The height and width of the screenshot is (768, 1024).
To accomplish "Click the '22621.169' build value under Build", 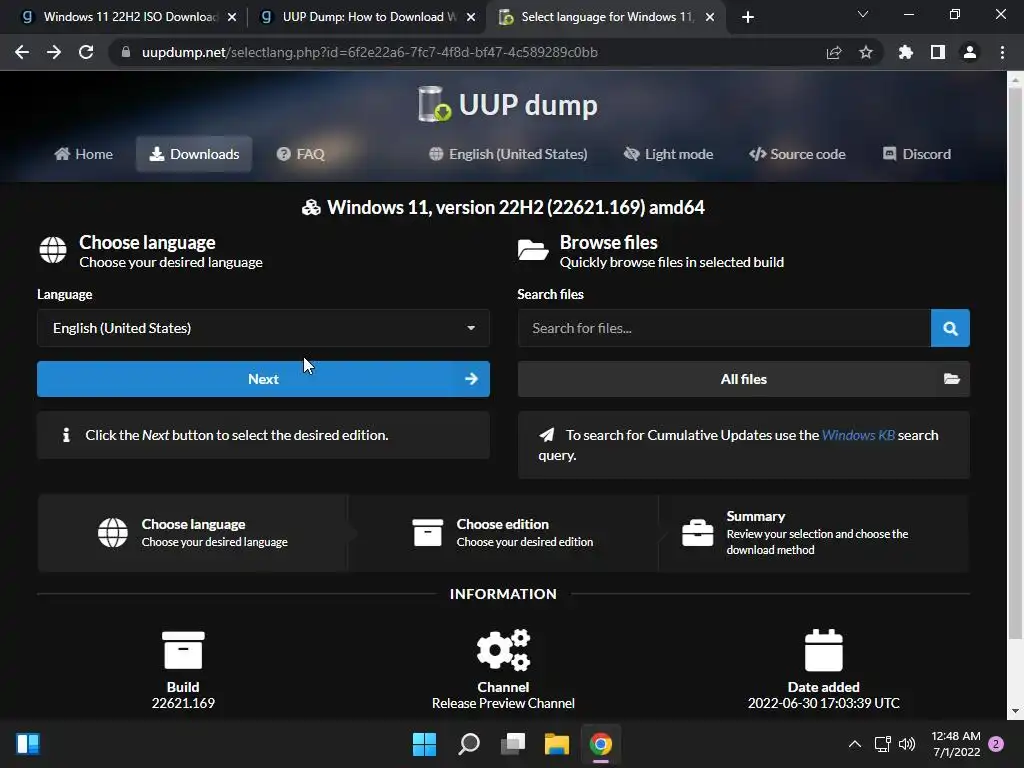I will coord(183,703).
